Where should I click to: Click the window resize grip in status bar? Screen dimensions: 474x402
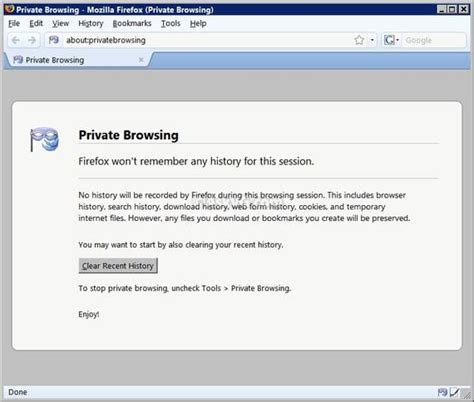(467, 394)
